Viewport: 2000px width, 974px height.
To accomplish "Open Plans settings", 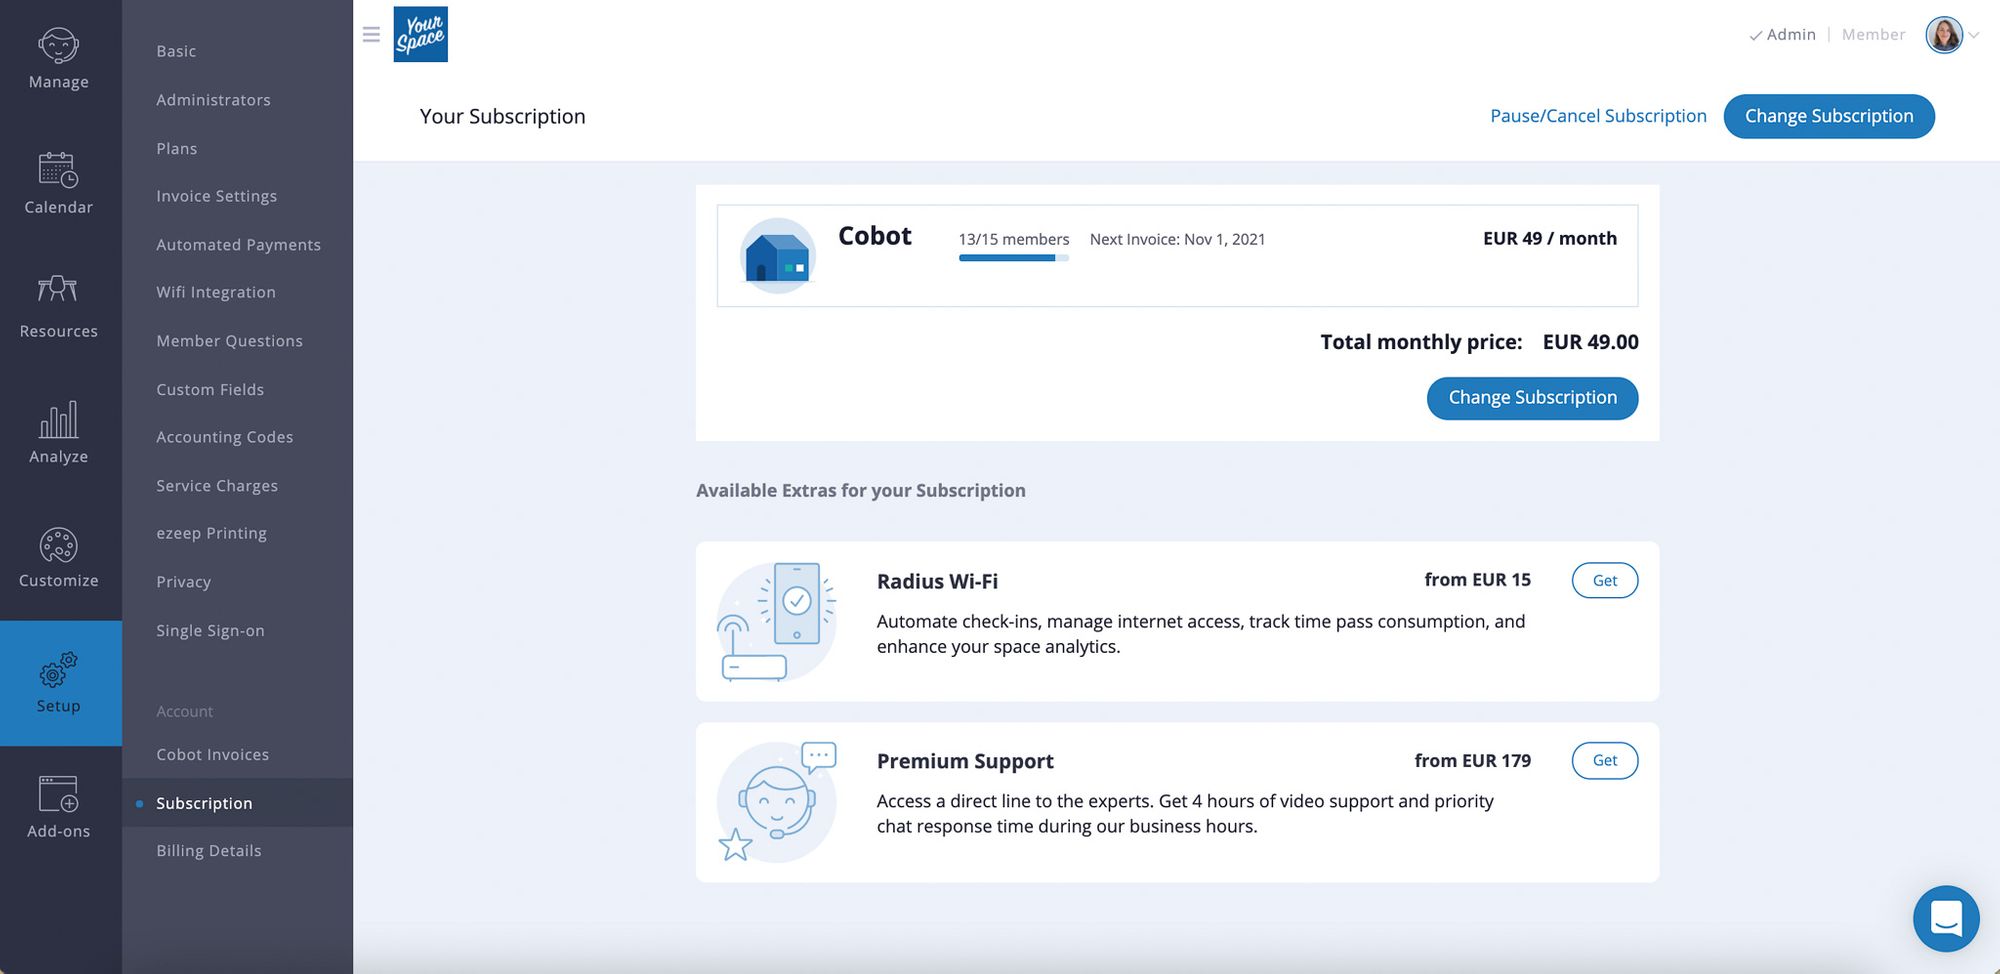I will pyautogui.click(x=176, y=148).
